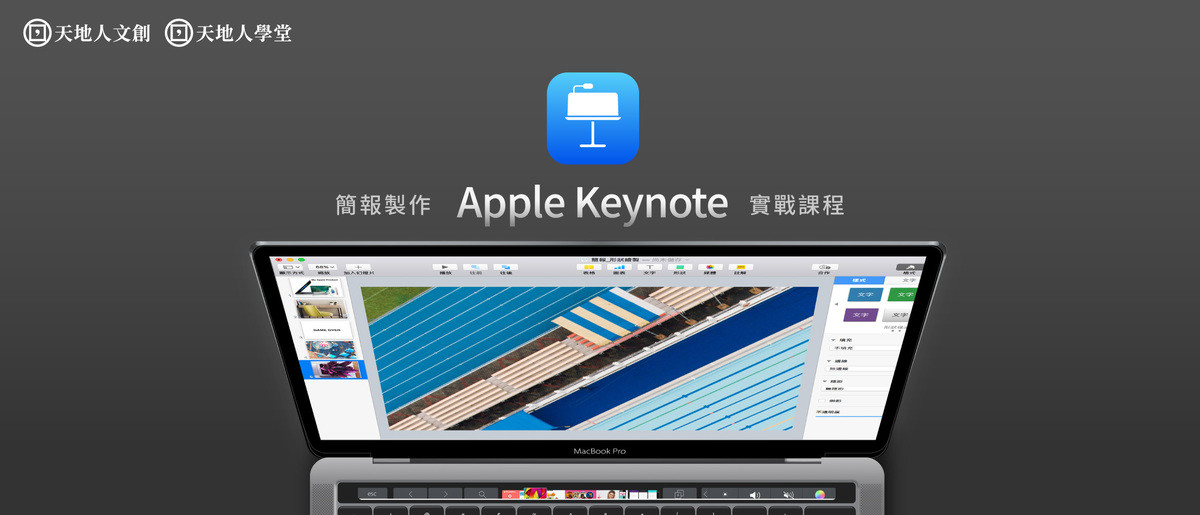Collapse the 填充 (Fill) section triangle
Image resolution: width=1200 pixels, height=515 pixels.
click(833, 340)
